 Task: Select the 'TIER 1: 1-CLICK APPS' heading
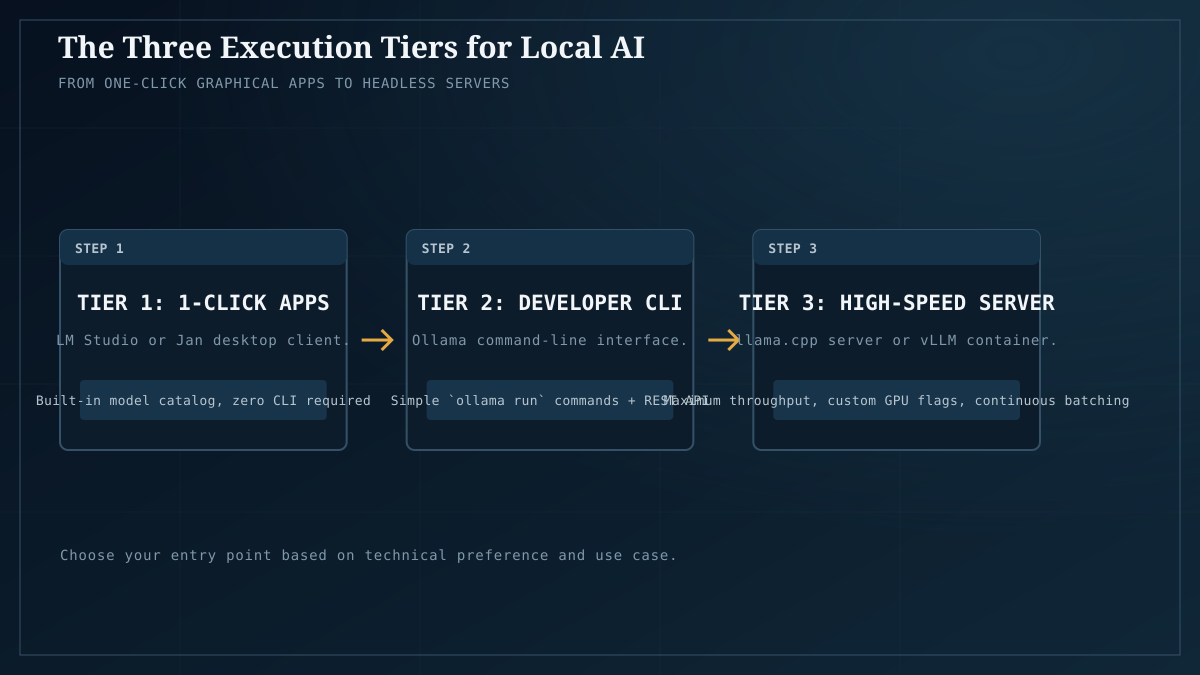[203, 303]
